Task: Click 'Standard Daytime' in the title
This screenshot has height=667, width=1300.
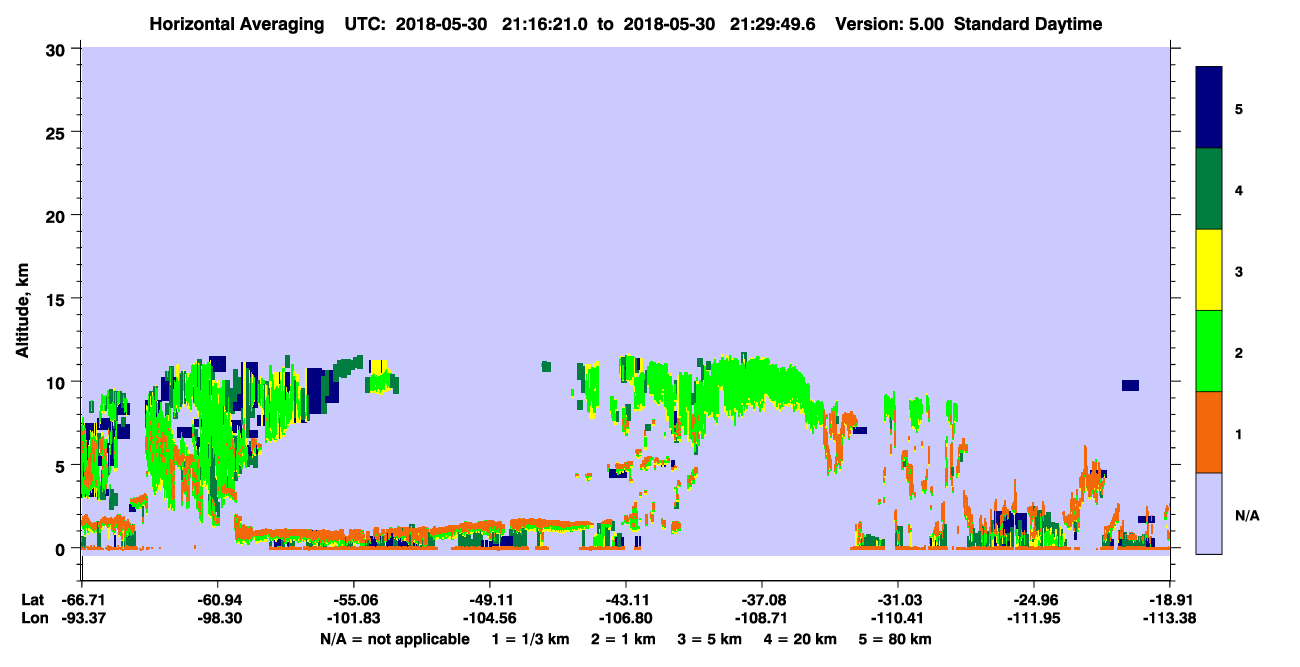Action: pos(1028,24)
